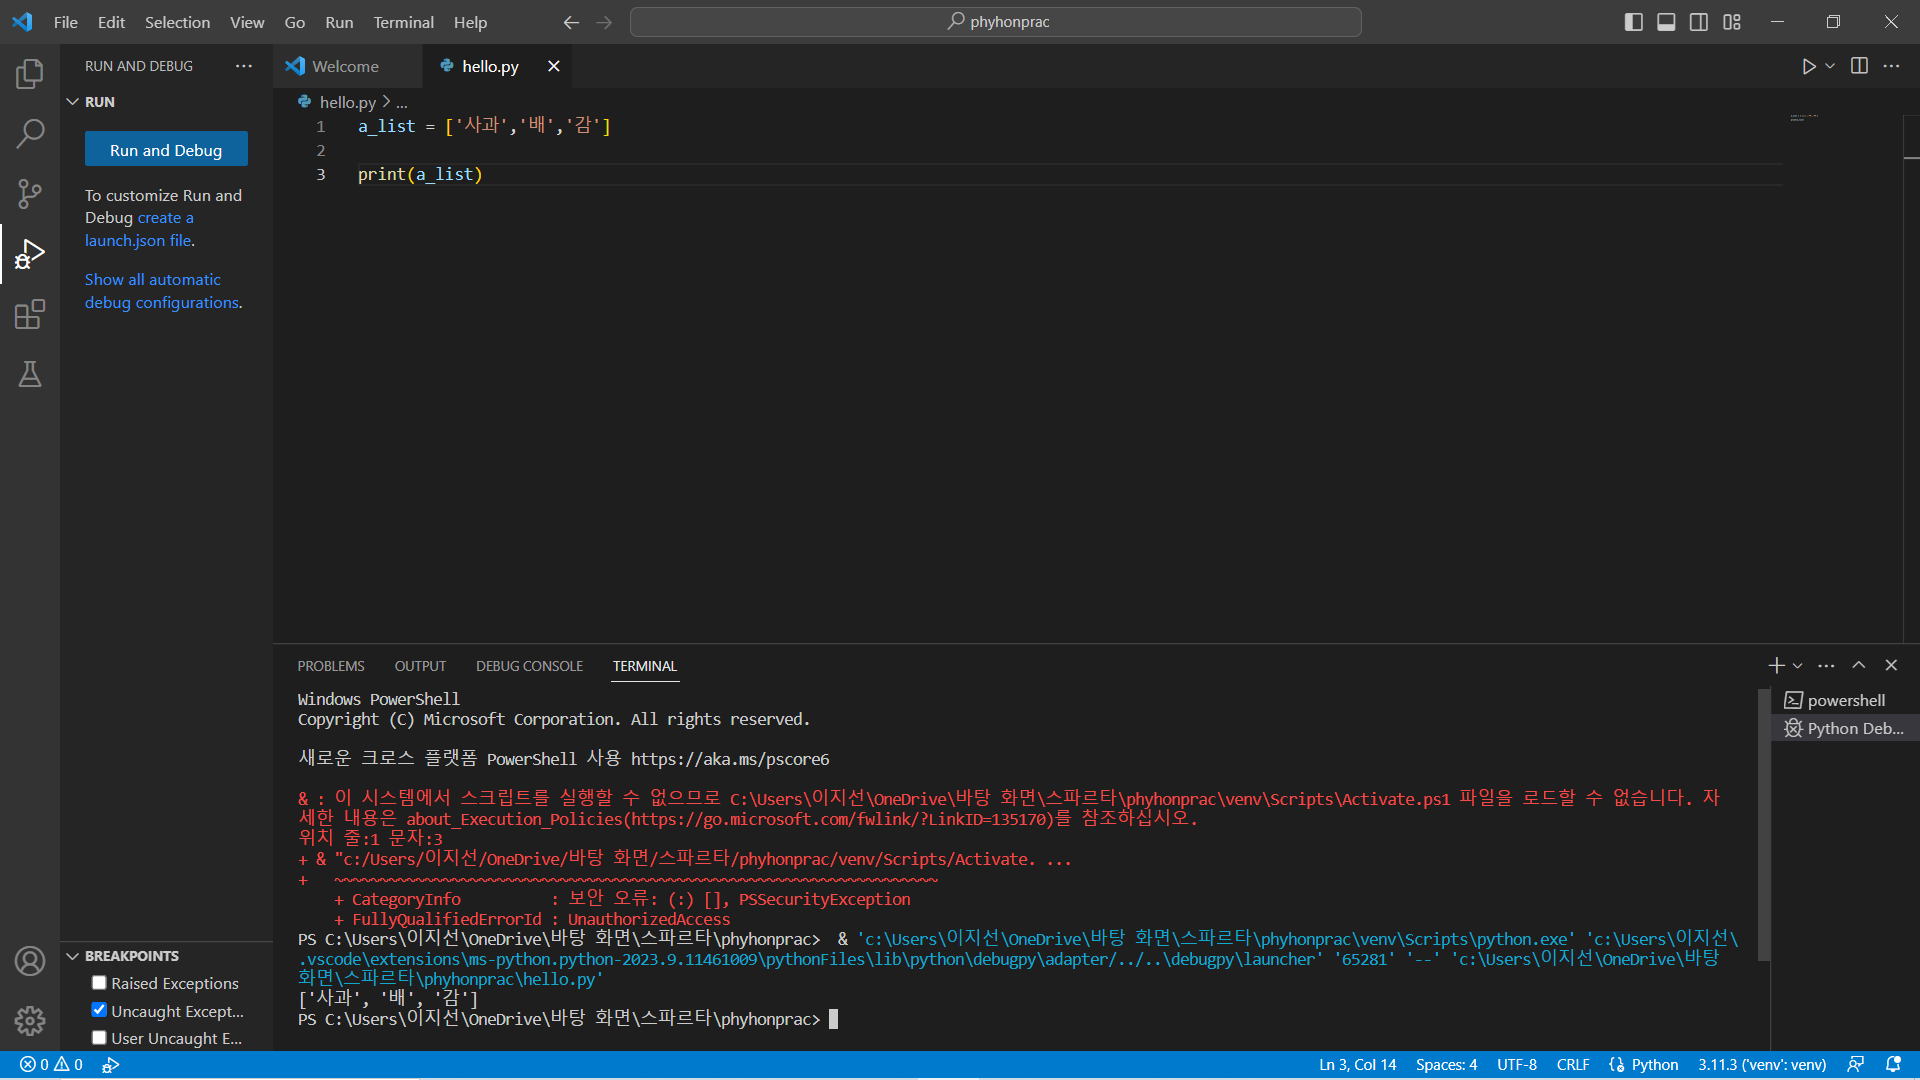Open the terminal launch profile dropdown
The height and width of the screenshot is (1080, 1920).
click(1798, 665)
